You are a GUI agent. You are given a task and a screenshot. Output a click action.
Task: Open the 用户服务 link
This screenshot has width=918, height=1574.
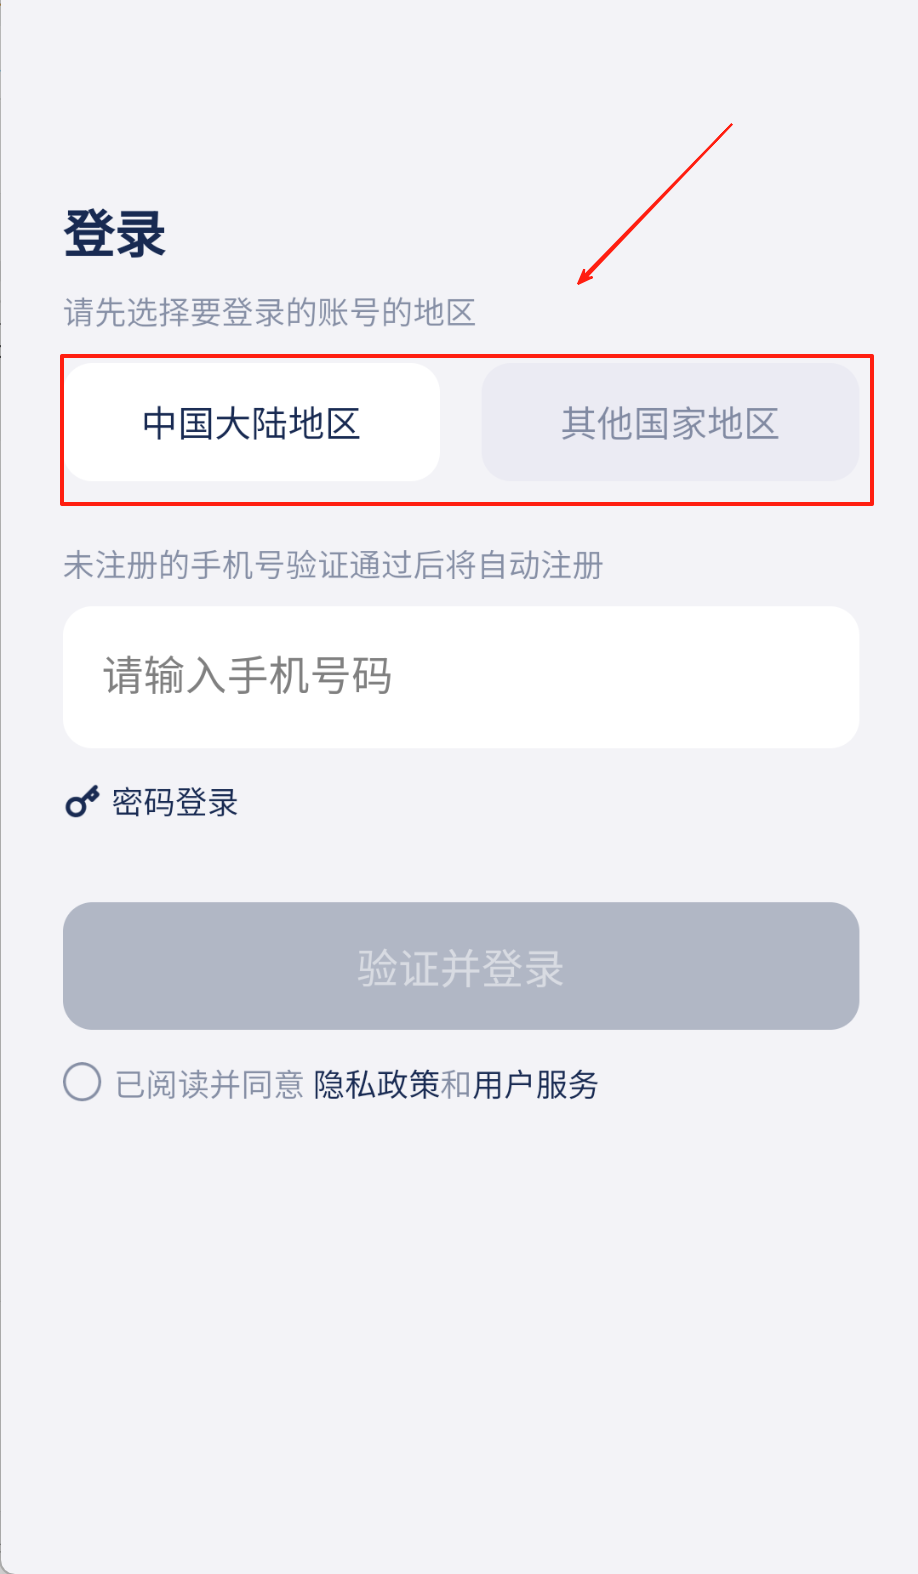coord(536,1084)
